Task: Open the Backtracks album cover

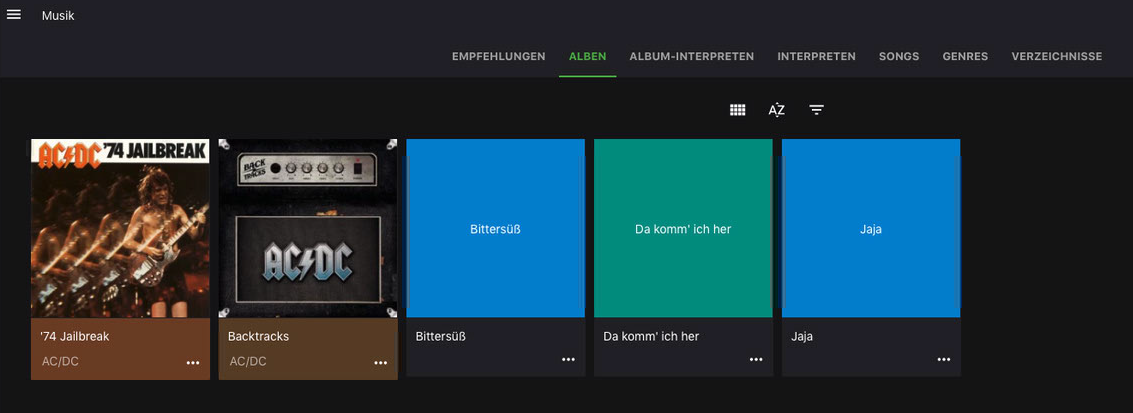Action: pyautogui.click(x=308, y=228)
